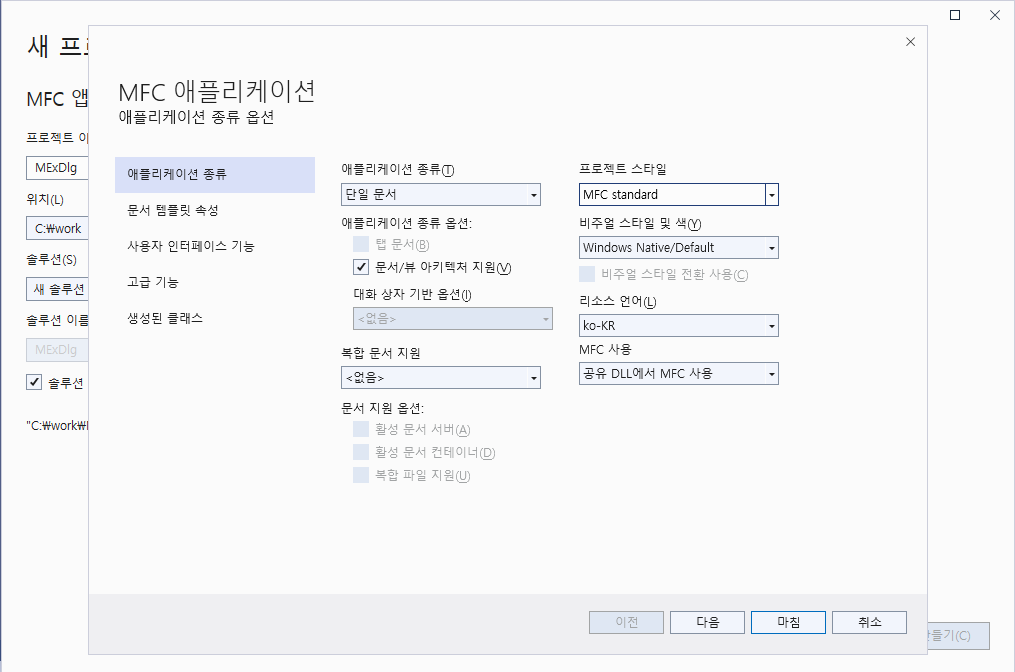Image resolution: width=1015 pixels, height=672 pixels.
Task: Open MFC 사용 dropdown
Action: click(679, 374)
